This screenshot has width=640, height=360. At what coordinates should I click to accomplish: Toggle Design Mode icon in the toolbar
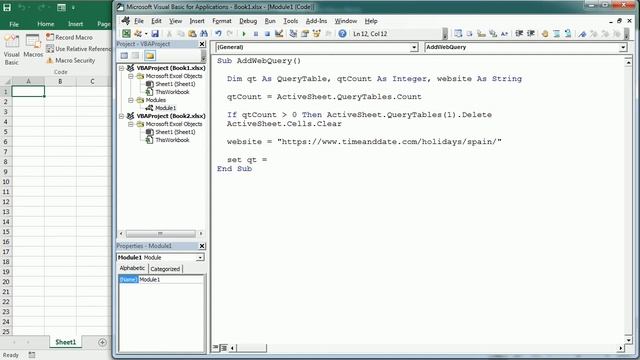point(279,34)
